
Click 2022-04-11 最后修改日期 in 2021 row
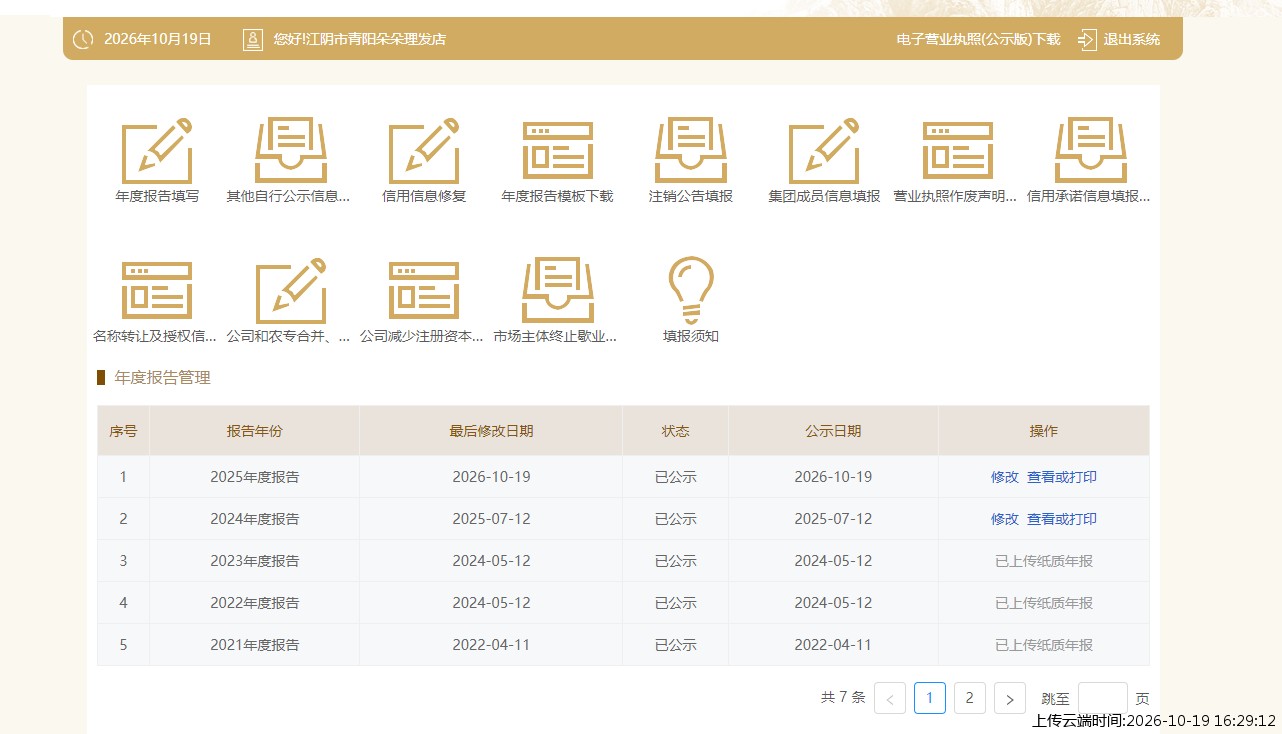[491, 645]
